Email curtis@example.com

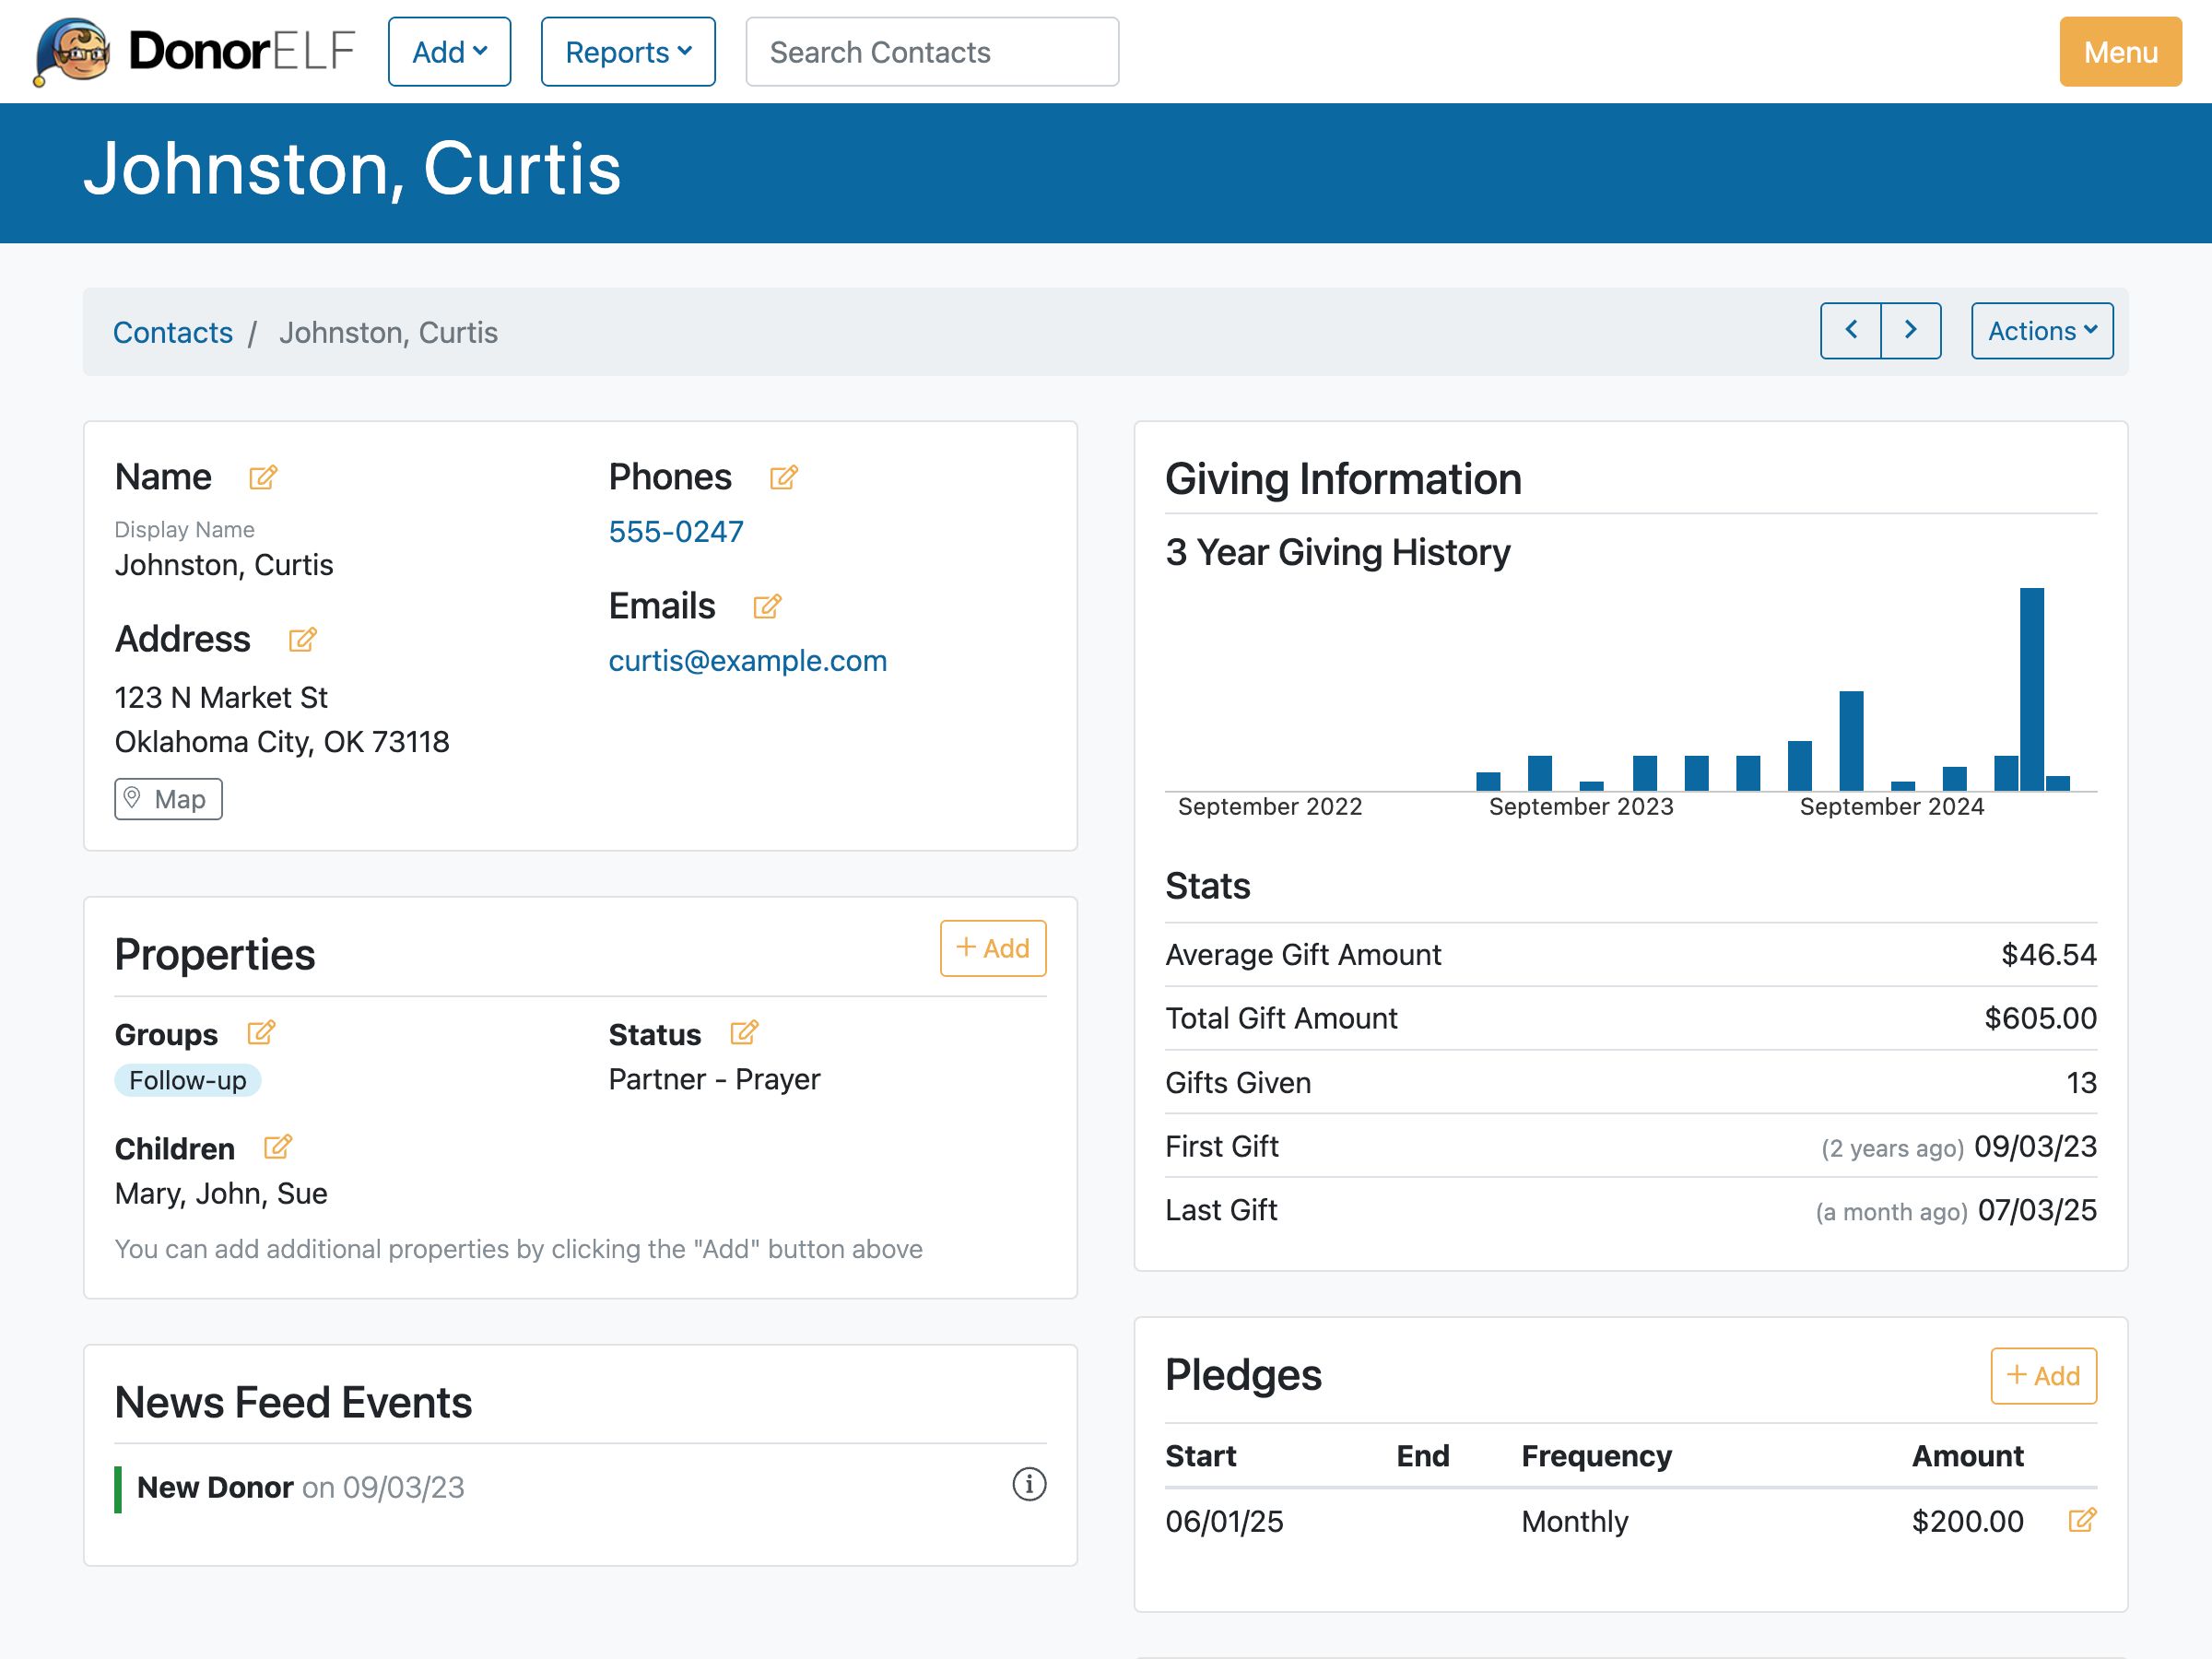(748, 660)
